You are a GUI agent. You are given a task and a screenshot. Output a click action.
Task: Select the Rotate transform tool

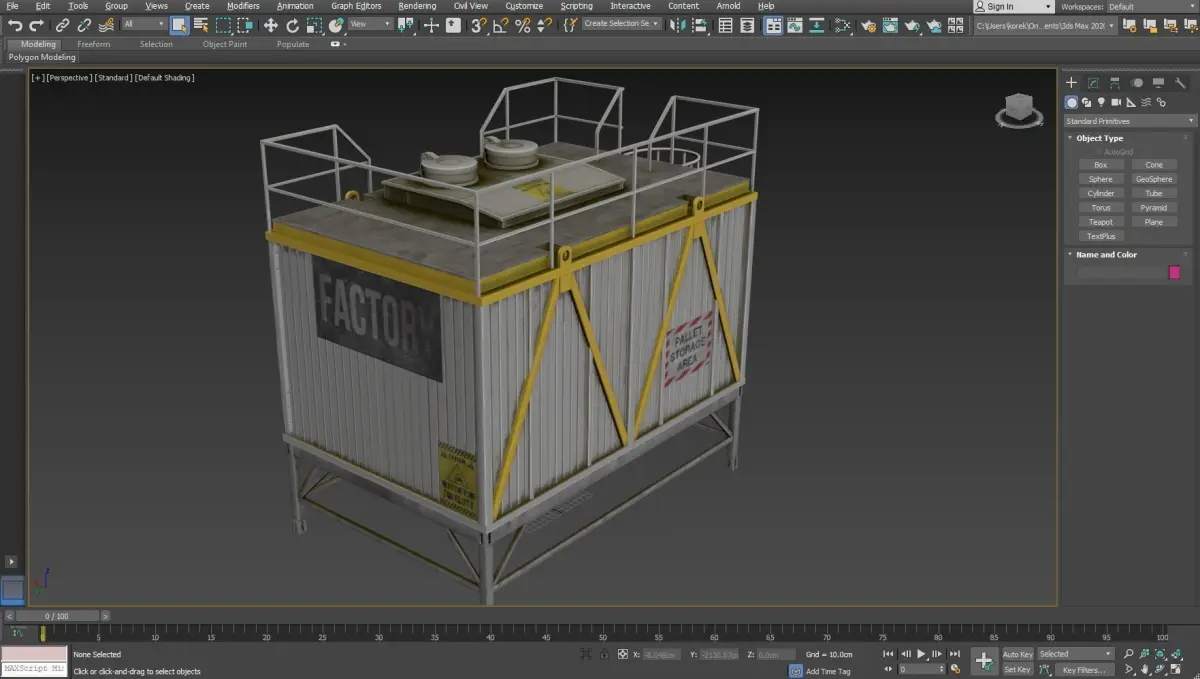[292, 25]
